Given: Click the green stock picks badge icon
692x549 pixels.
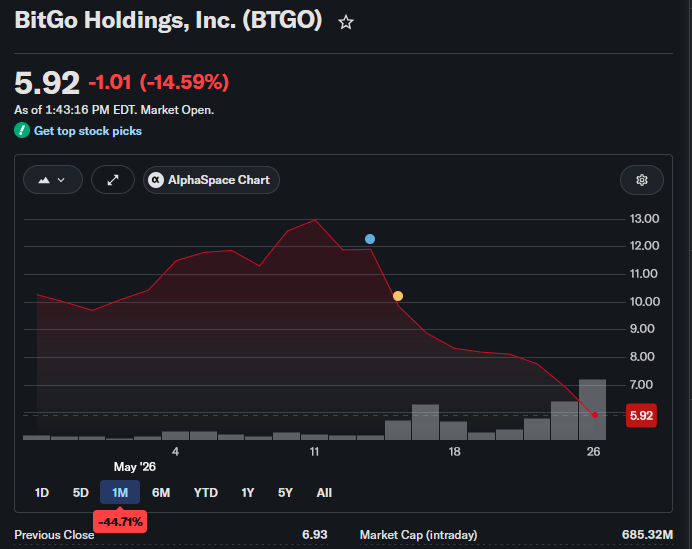Looking at the screenshot, I should click(x=22, y=131).
